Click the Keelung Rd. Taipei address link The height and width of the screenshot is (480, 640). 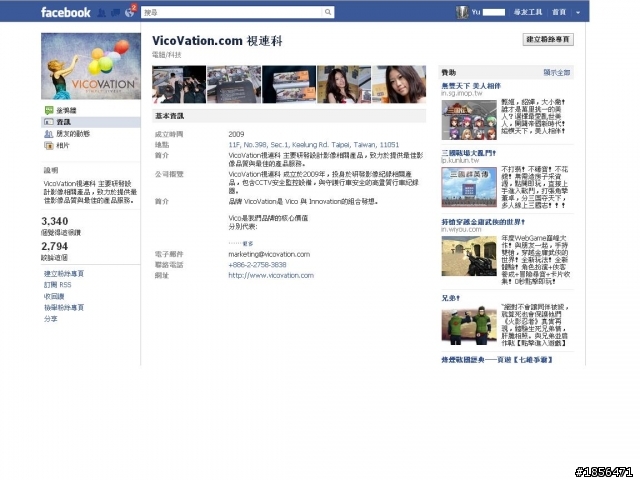tap(313, 144)
